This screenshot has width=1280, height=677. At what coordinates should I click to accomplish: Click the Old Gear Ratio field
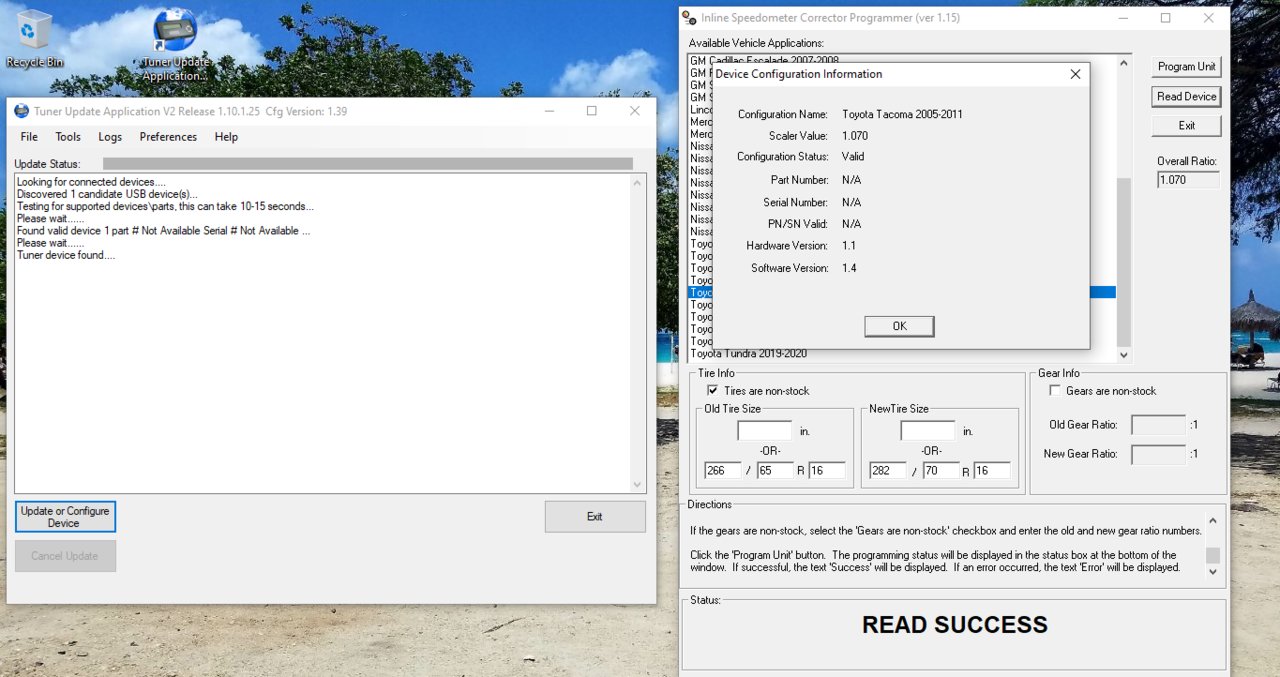(1158, 425)
